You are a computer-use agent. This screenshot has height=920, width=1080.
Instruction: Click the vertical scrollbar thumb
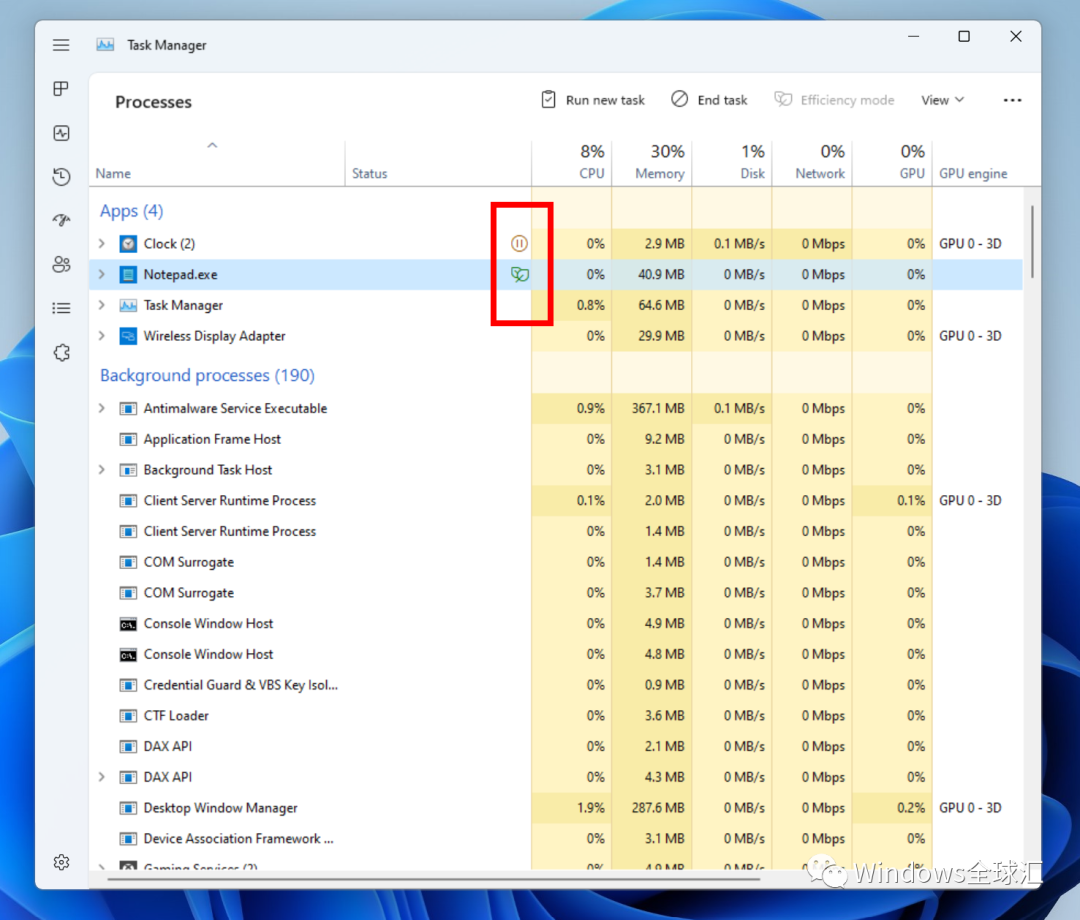click(1032, 242)
